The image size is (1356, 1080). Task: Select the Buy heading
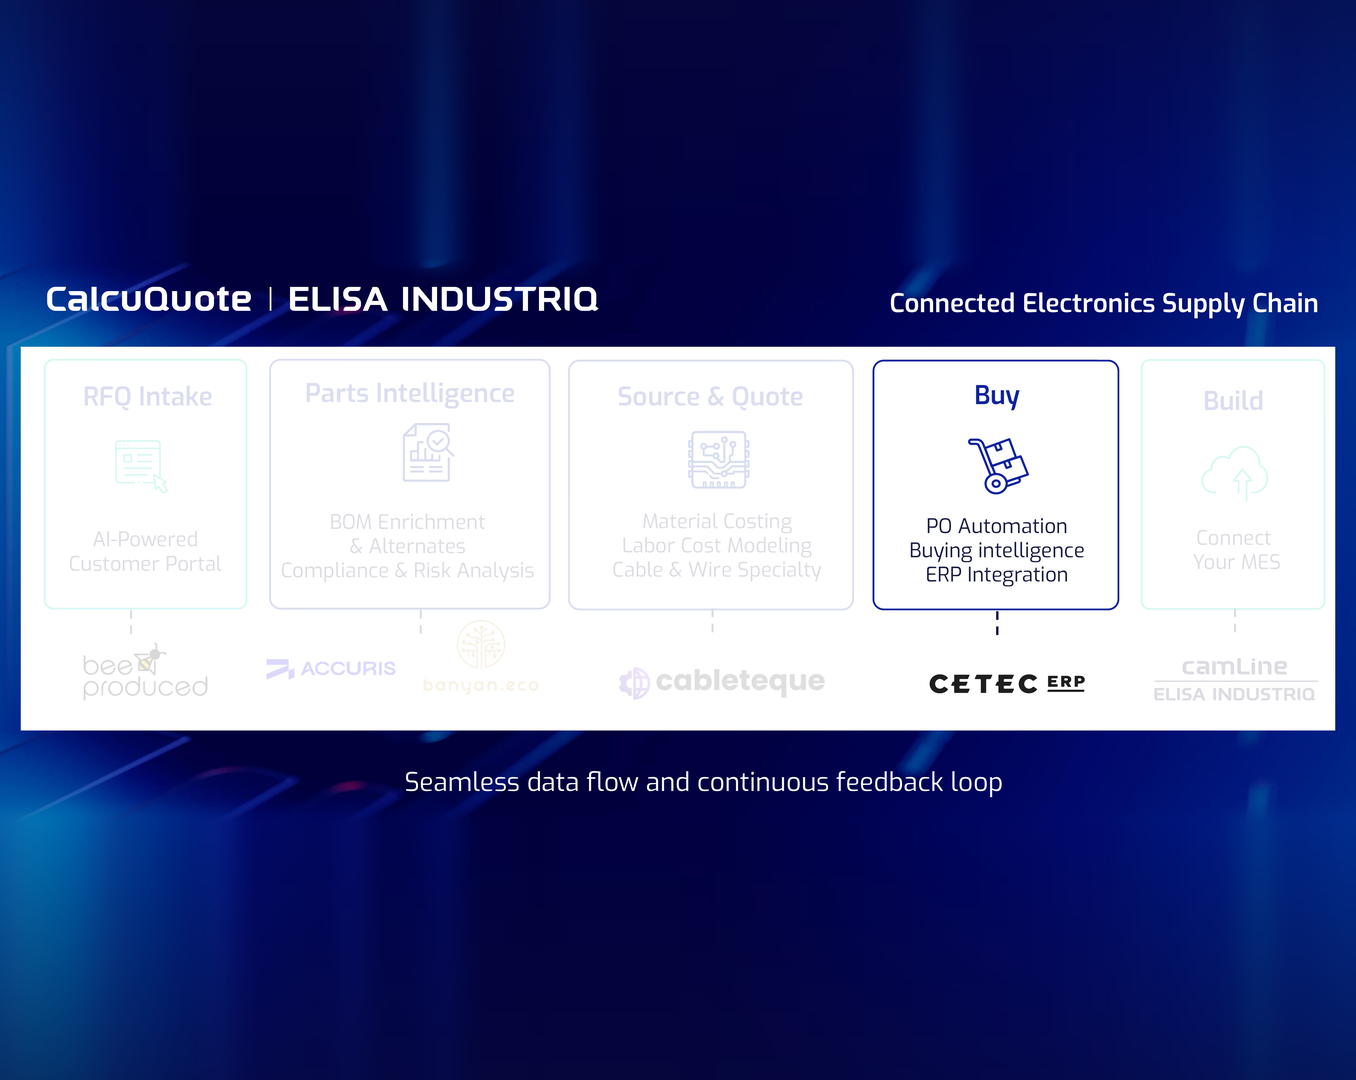pos(997,396)
